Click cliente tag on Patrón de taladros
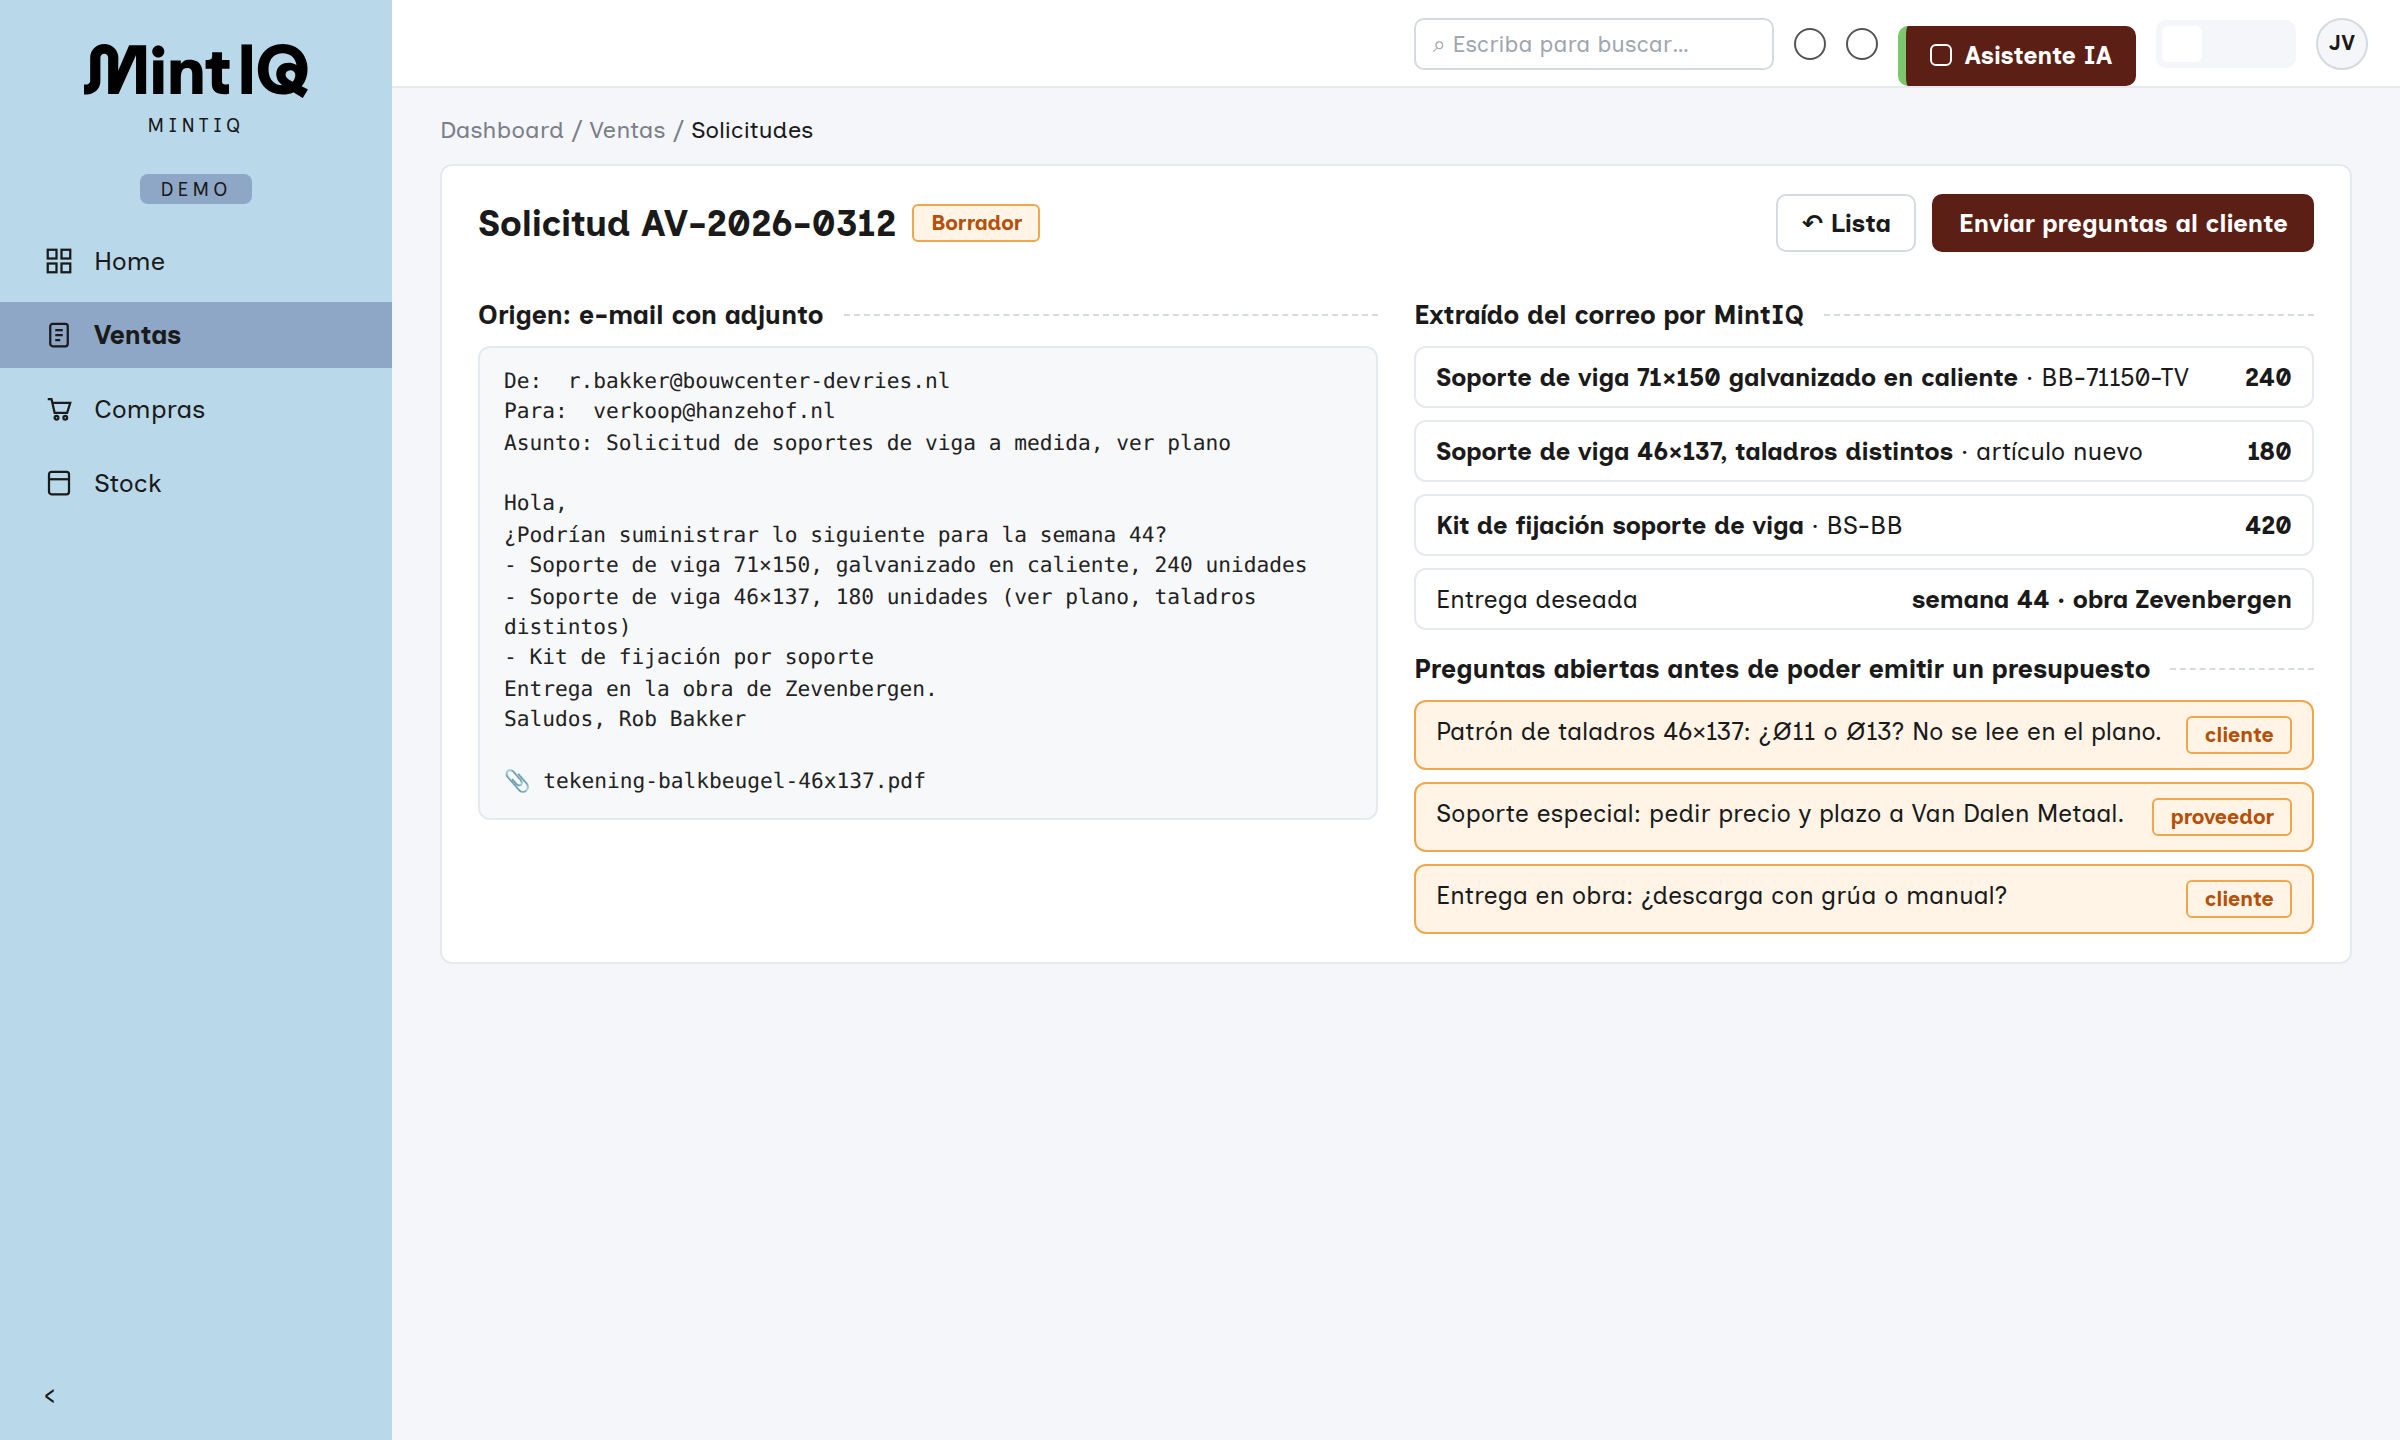The image size is (2400, 1440). (2238, 735)
